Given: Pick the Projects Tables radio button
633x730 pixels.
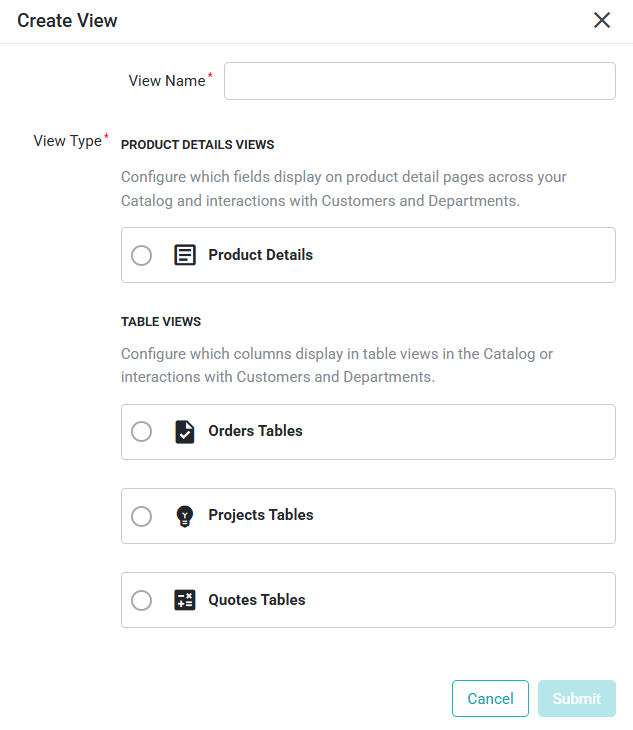Looking at the screenshot, I should pyautogui.click(x=141, y=516).
